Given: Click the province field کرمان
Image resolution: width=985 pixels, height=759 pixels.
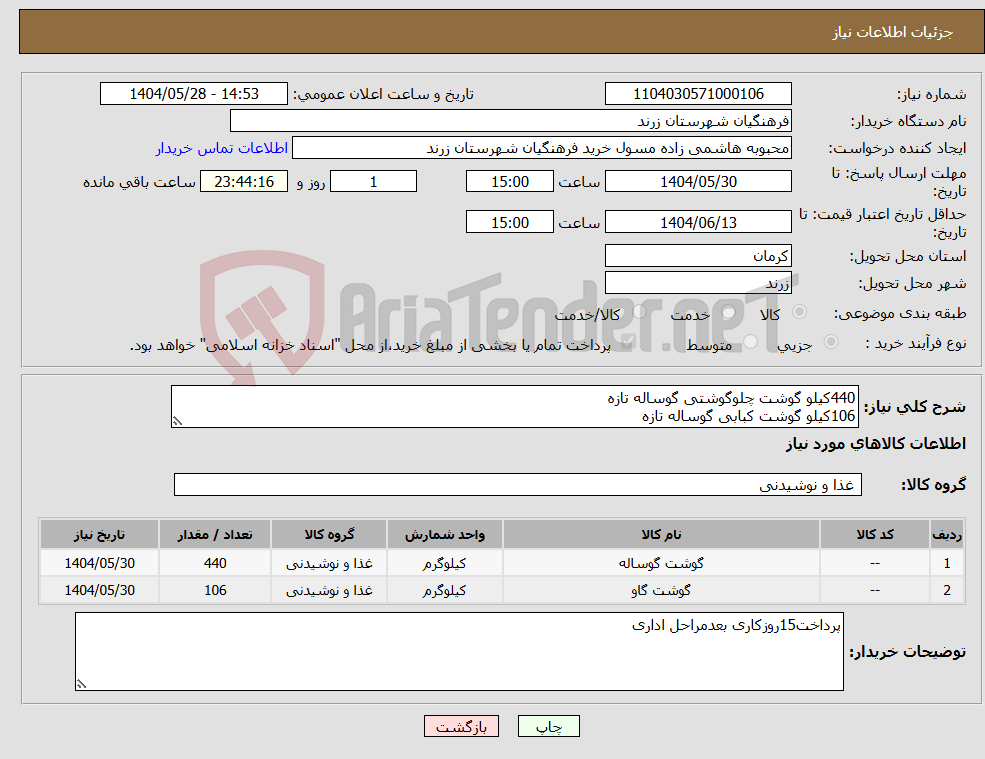Looking at the screenshot, I should tap(698, 256).
